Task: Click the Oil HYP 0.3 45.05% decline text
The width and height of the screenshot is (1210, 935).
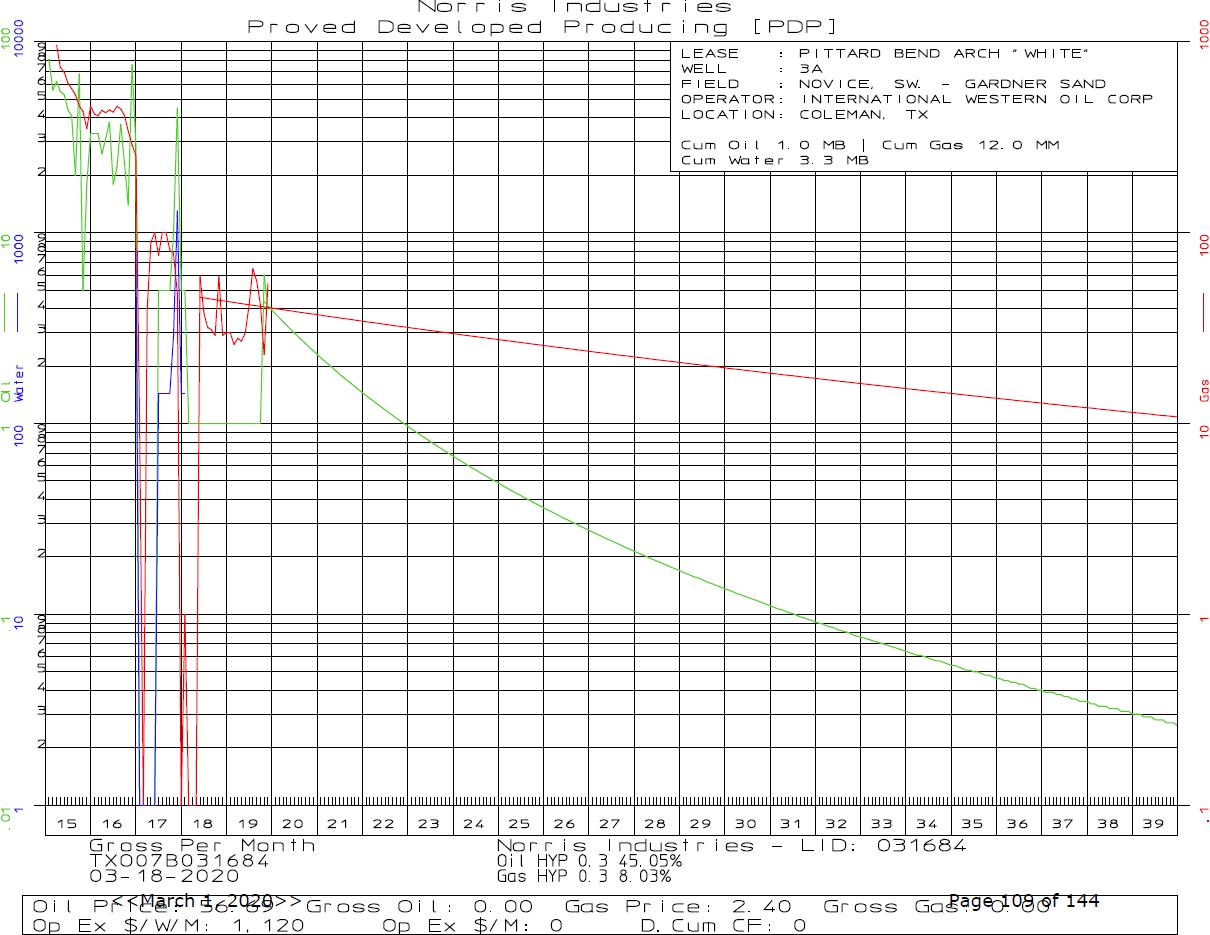Action: pyautogui.click(x=589, y=860)
